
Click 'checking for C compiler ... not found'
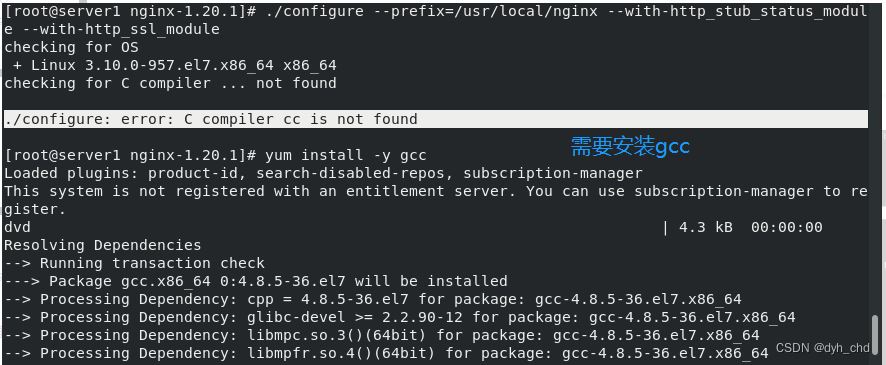pos(170,84)
